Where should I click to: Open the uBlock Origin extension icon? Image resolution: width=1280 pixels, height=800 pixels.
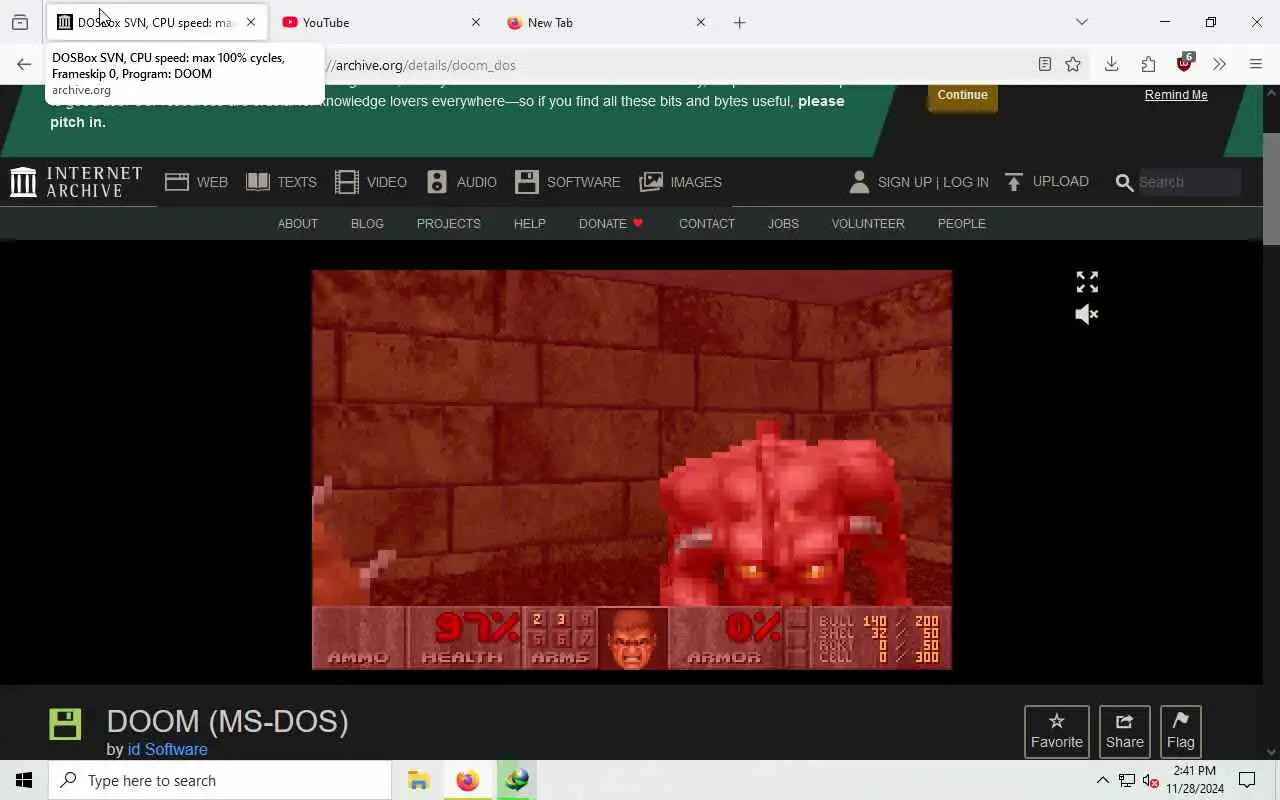pyautogui.click(x=1185, y=63)
